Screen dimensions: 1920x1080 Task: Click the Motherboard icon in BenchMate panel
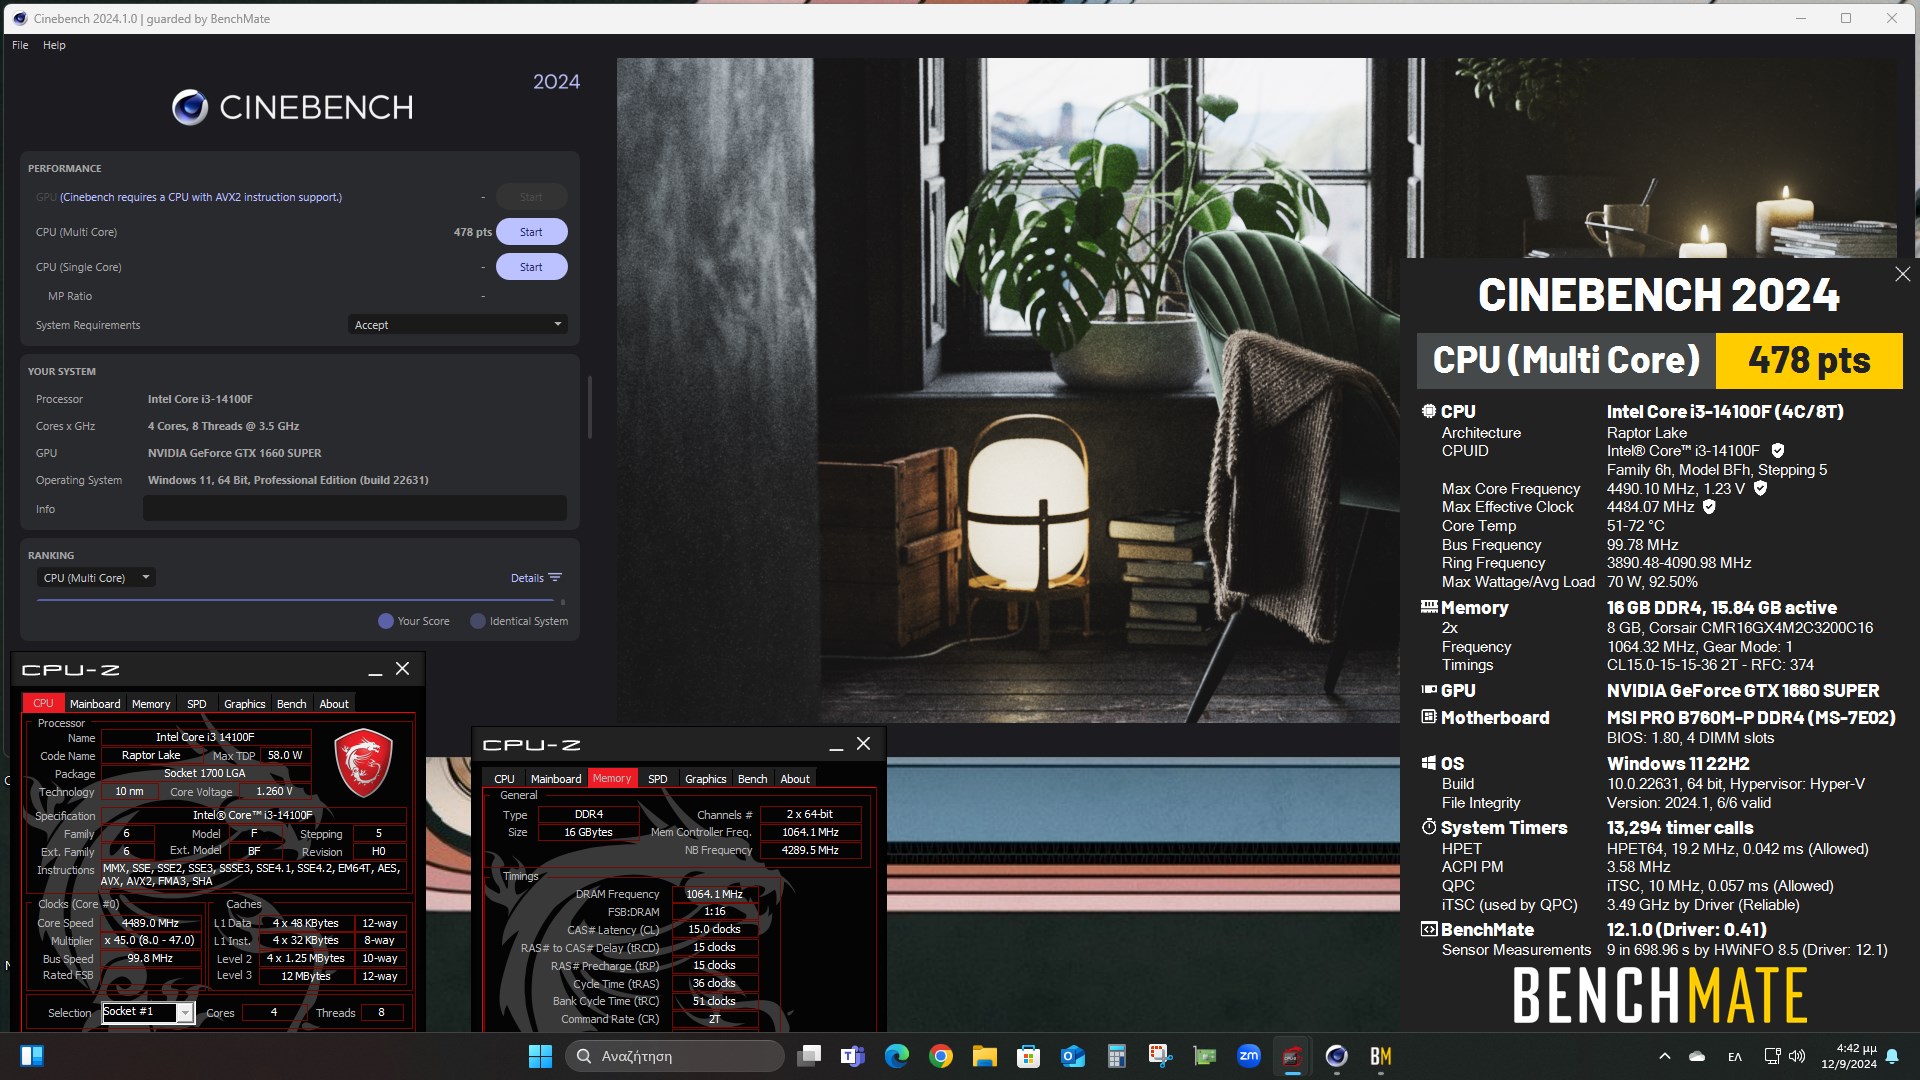click(1429, 717)
